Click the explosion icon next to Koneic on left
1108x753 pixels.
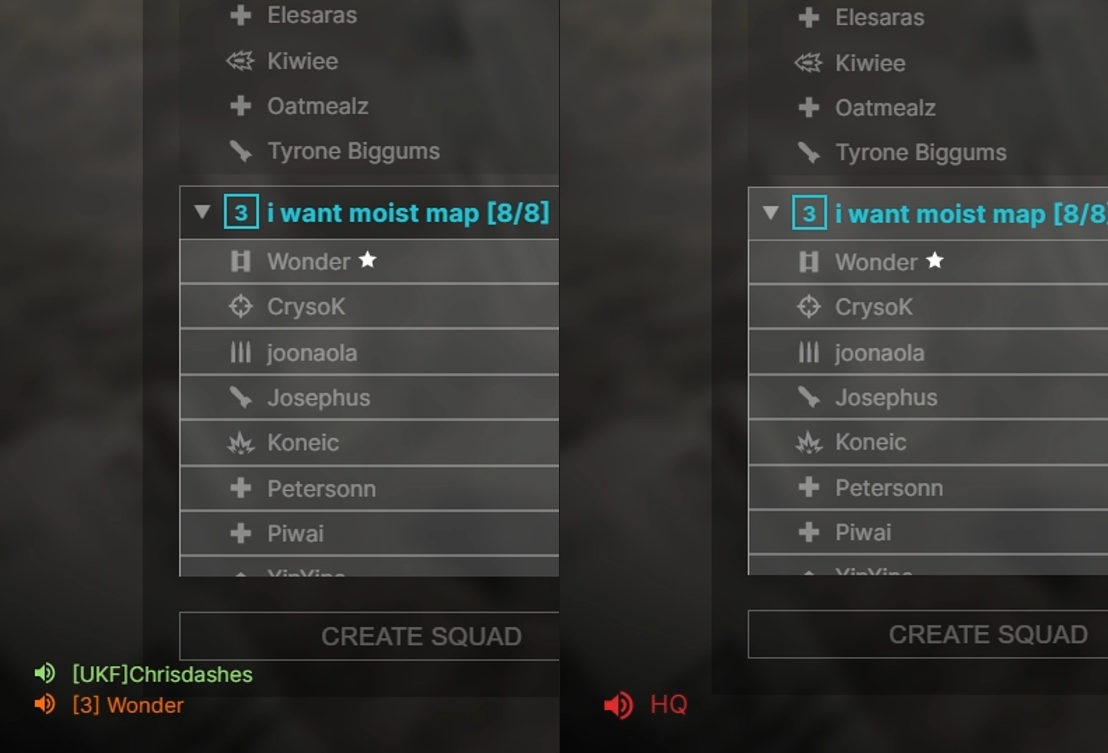point(241,443)
